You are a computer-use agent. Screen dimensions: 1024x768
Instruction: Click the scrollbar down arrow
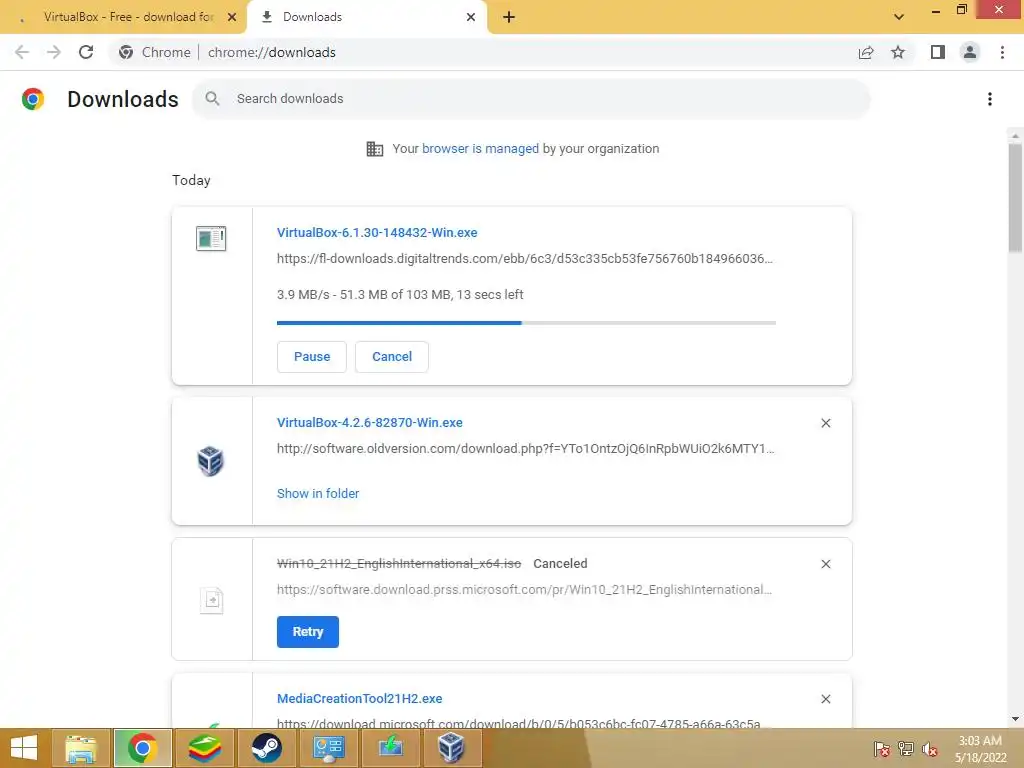[x=1015, y=719]
